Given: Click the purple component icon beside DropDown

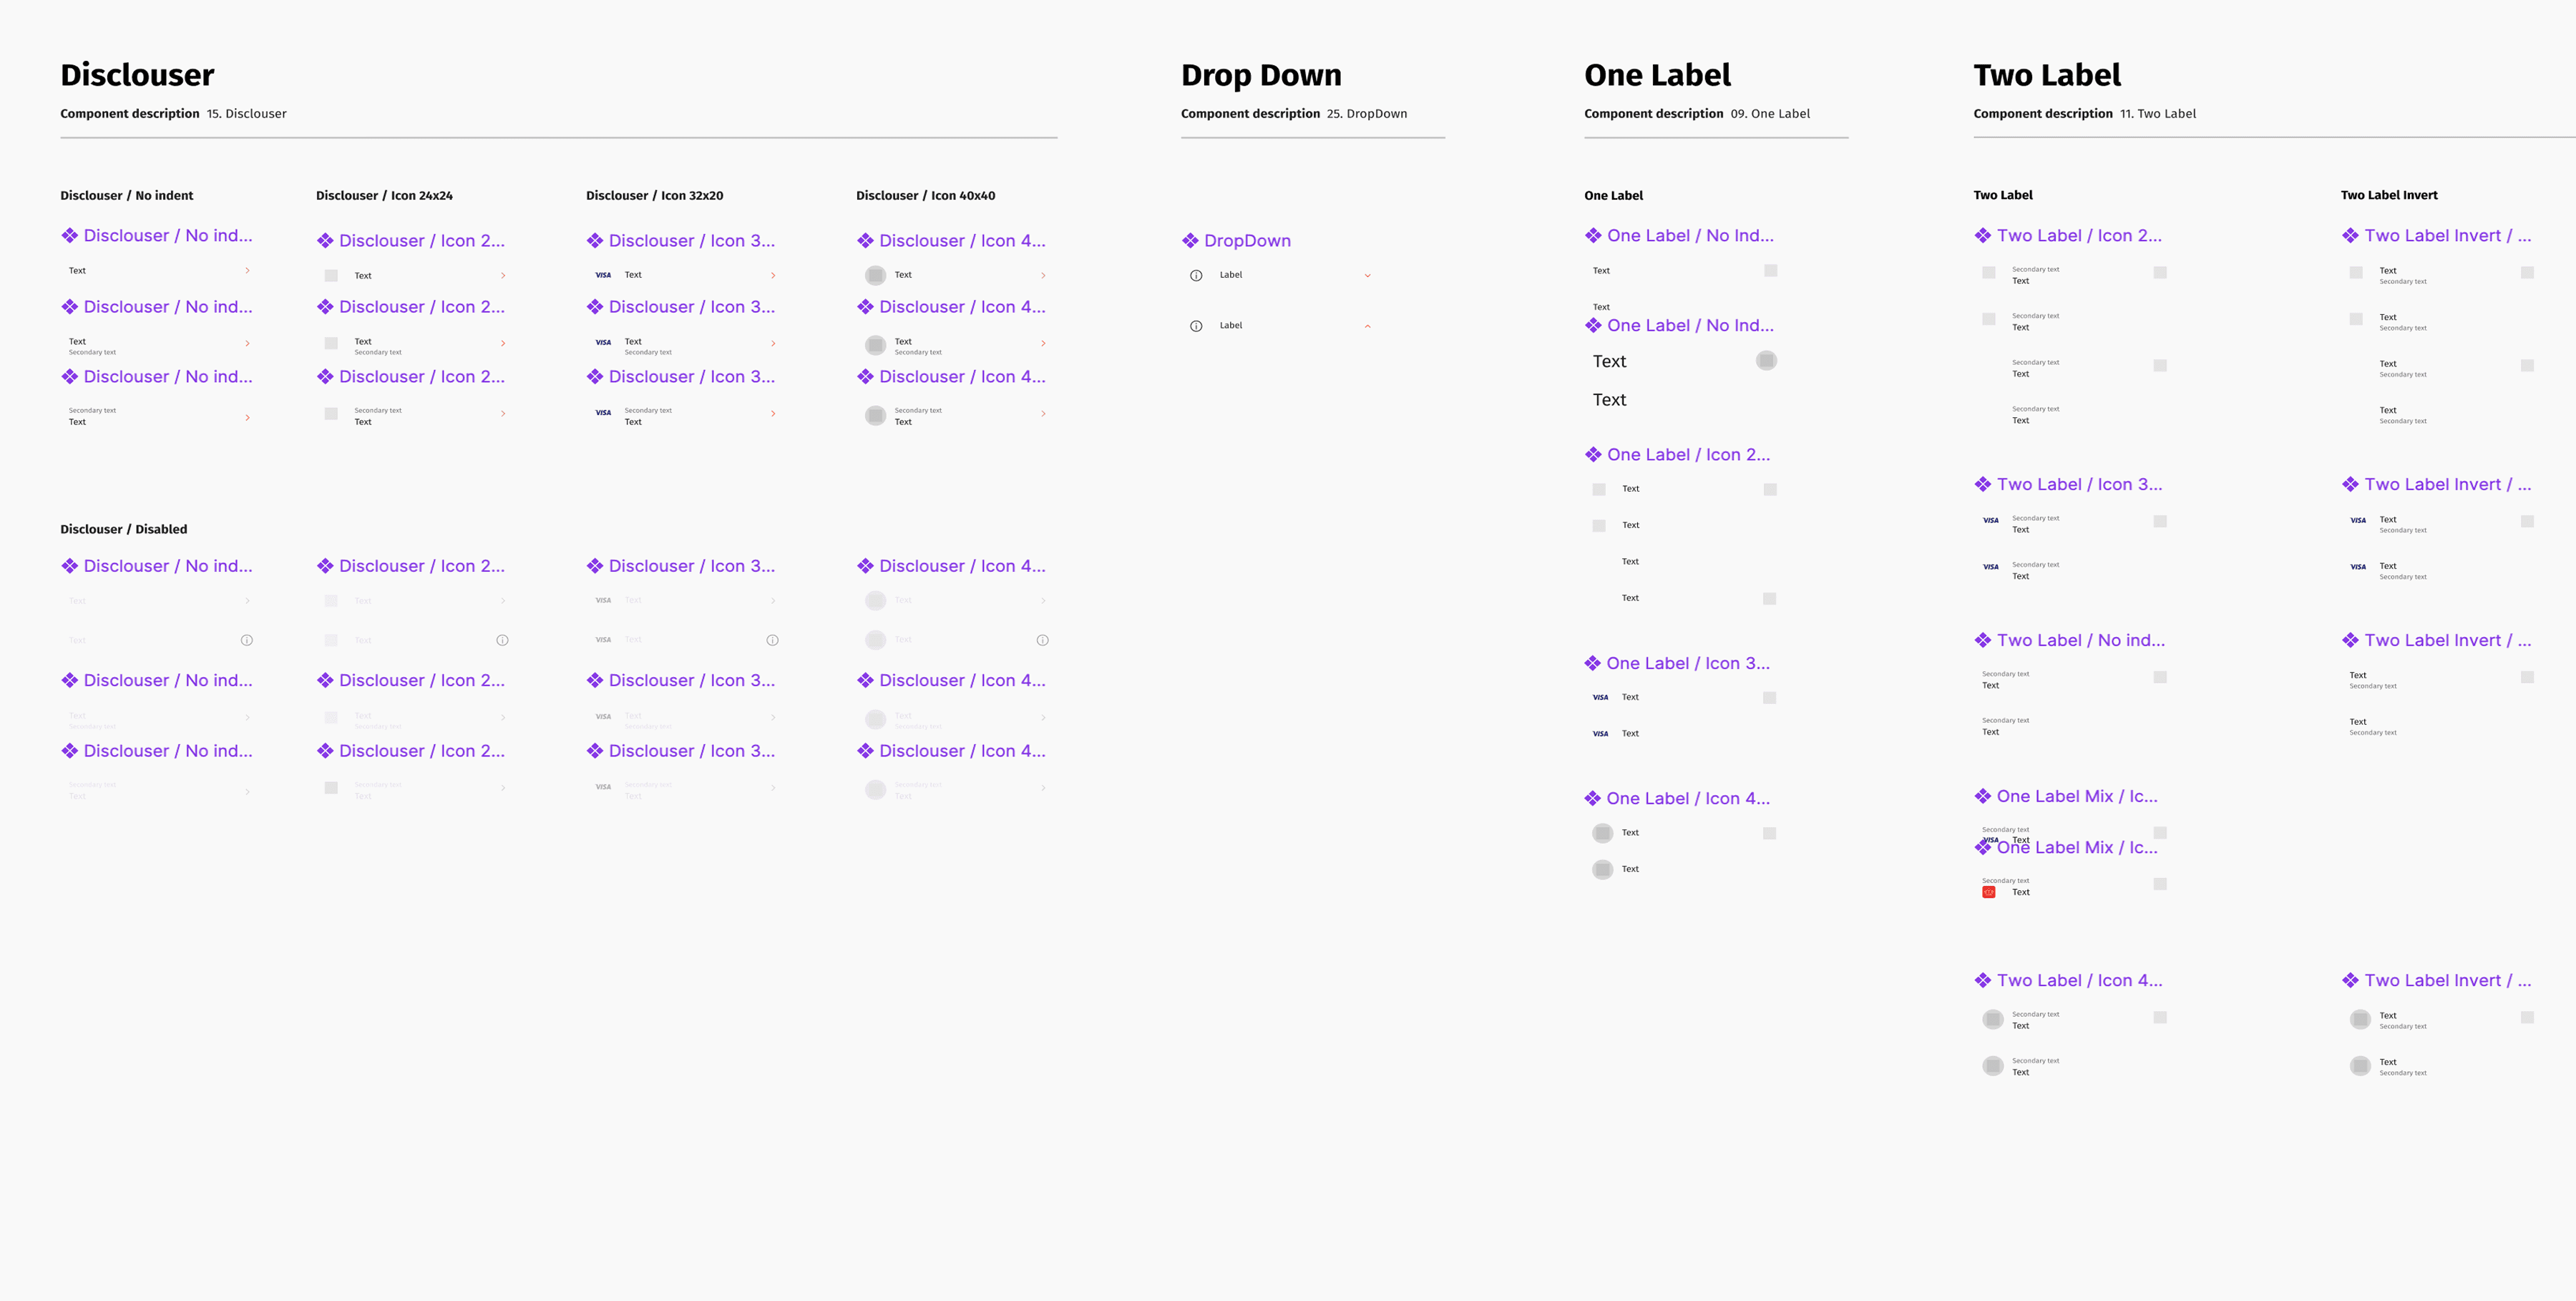Looking at the screenshot, I should [x=1190, y=241].
